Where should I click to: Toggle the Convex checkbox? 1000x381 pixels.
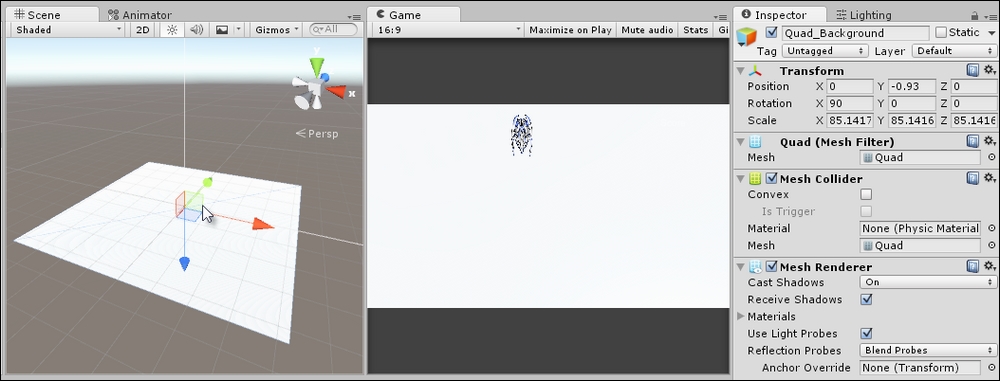click(866, 195)
